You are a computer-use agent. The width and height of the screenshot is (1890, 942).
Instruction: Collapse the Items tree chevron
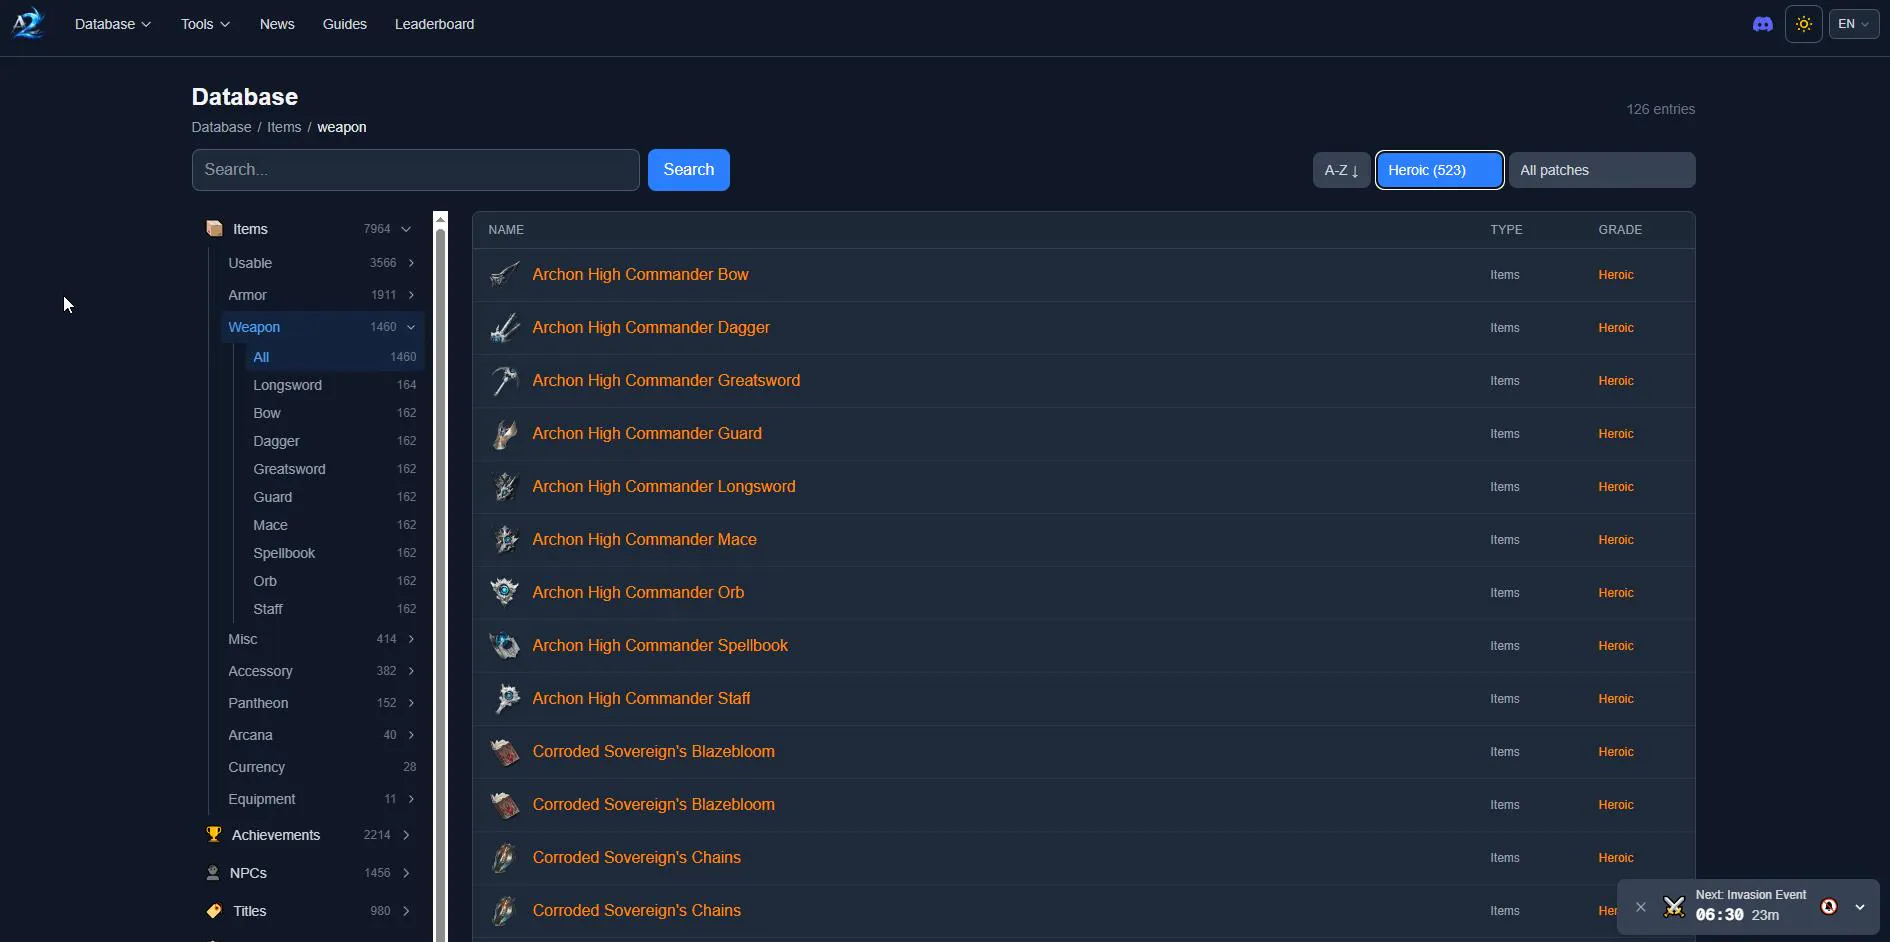(406, 229)
